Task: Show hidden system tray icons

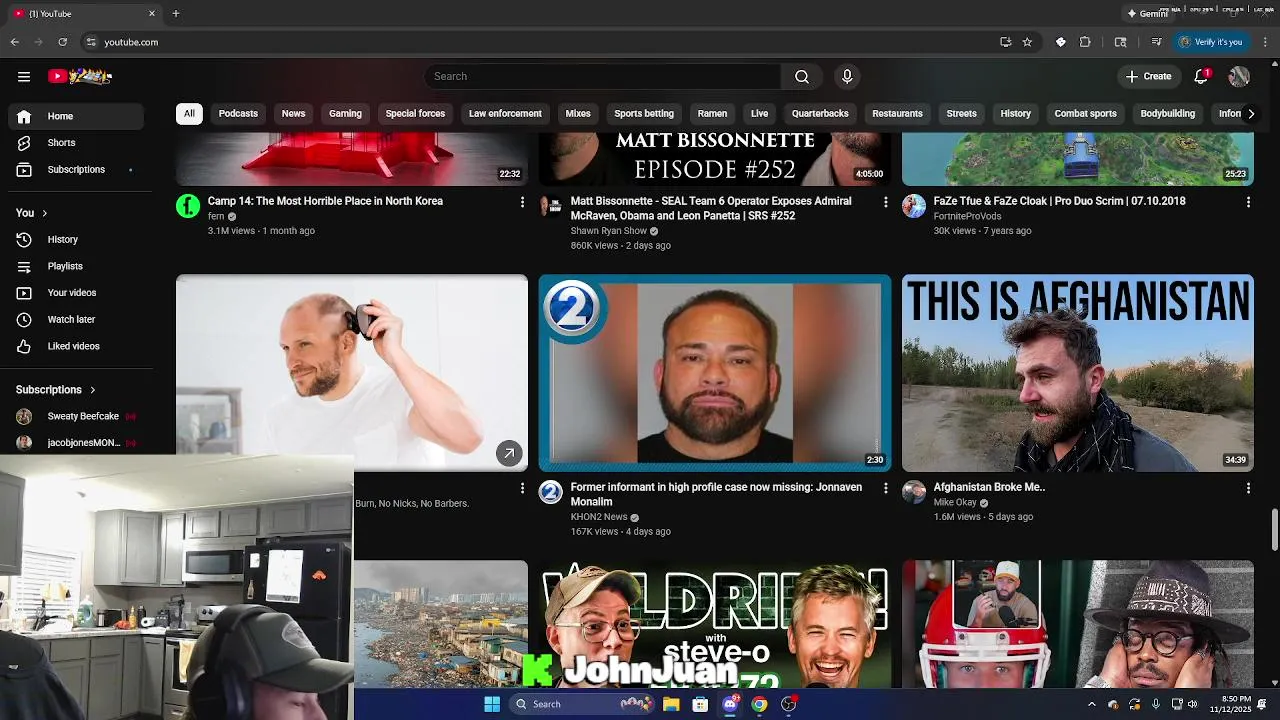Action: pos(1091,704)
